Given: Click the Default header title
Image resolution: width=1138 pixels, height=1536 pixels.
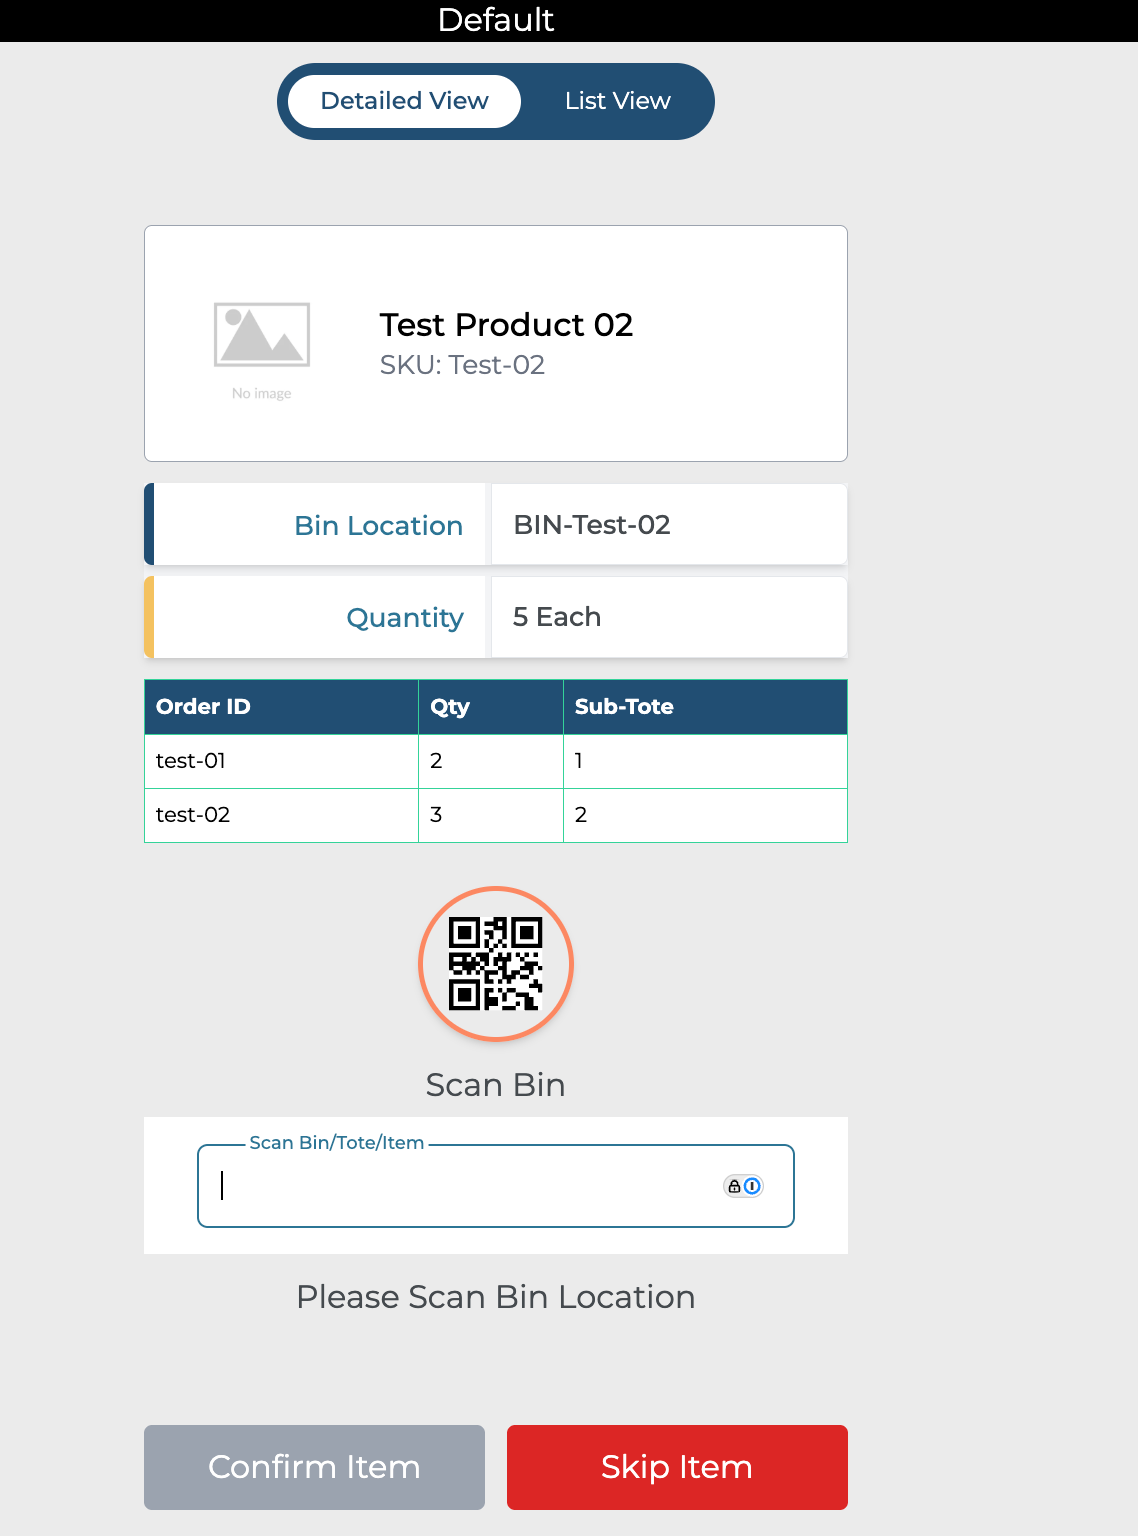Looking at the screenshot, I should (496, 20).
